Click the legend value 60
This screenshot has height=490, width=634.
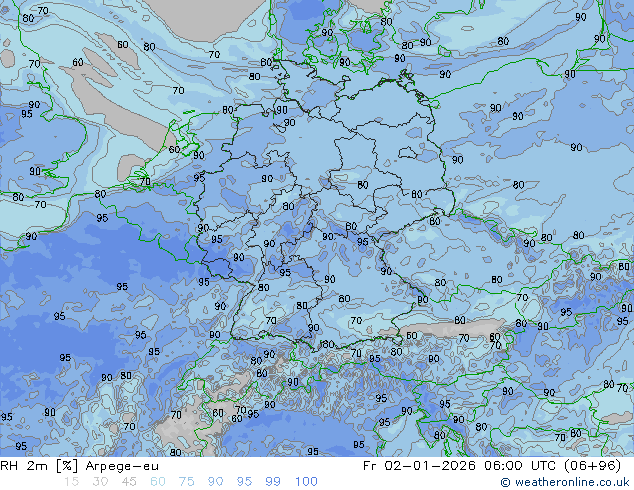point(158,482)
